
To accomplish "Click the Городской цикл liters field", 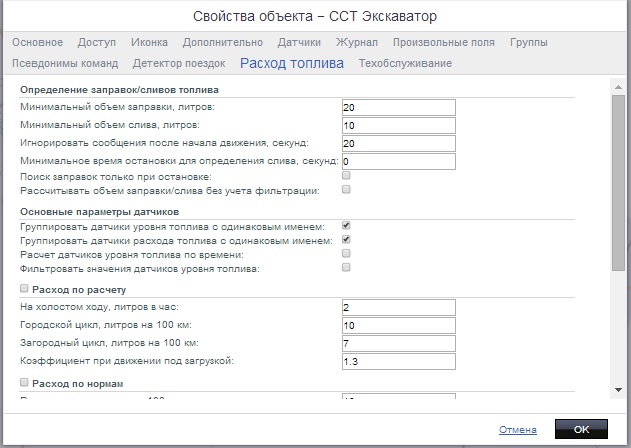I will (398, 325).
